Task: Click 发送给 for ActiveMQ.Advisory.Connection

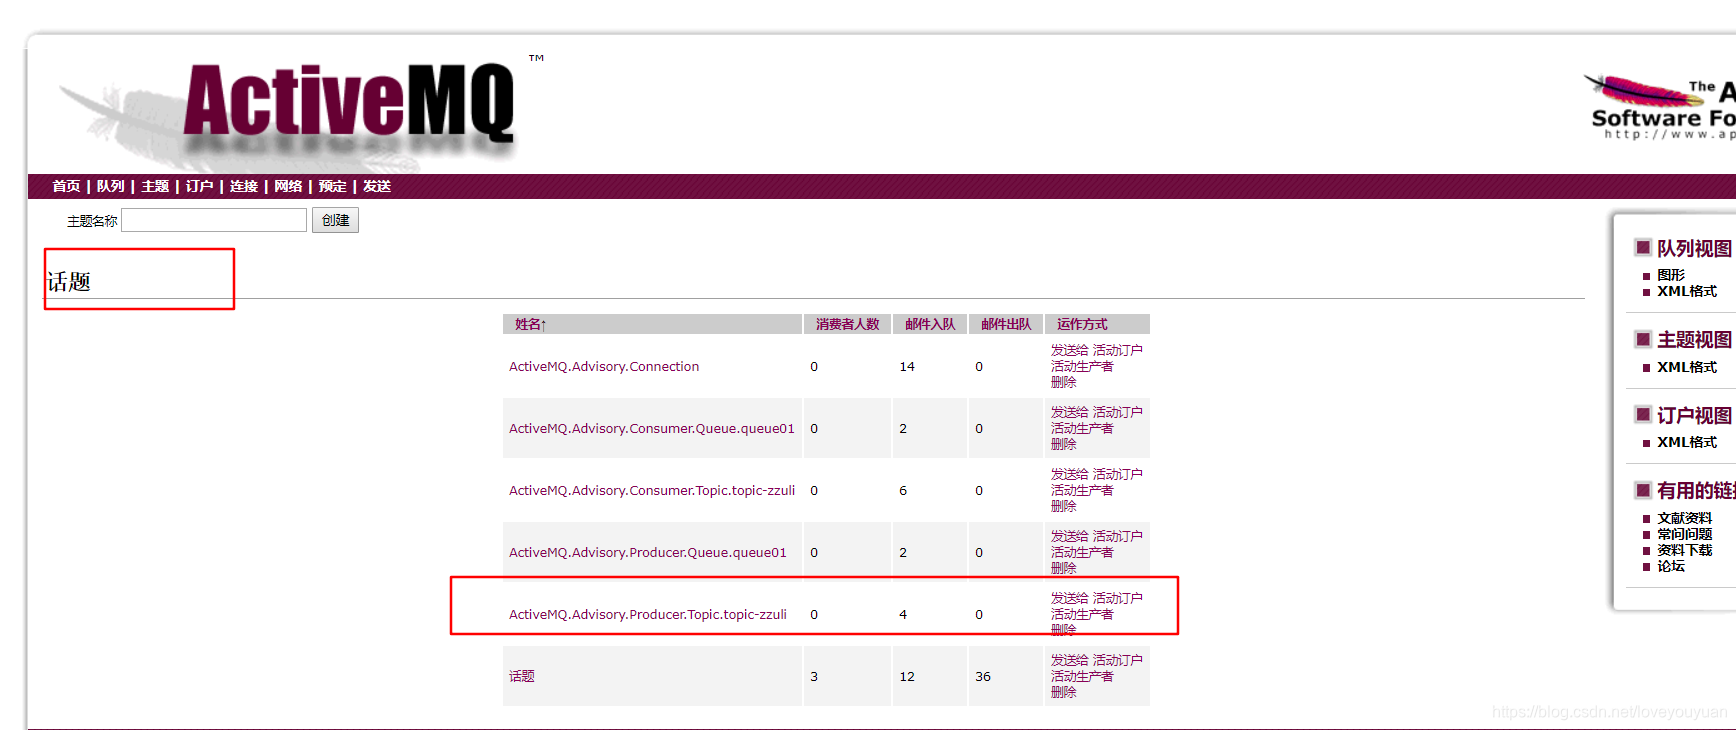Action: (1069, 350)
